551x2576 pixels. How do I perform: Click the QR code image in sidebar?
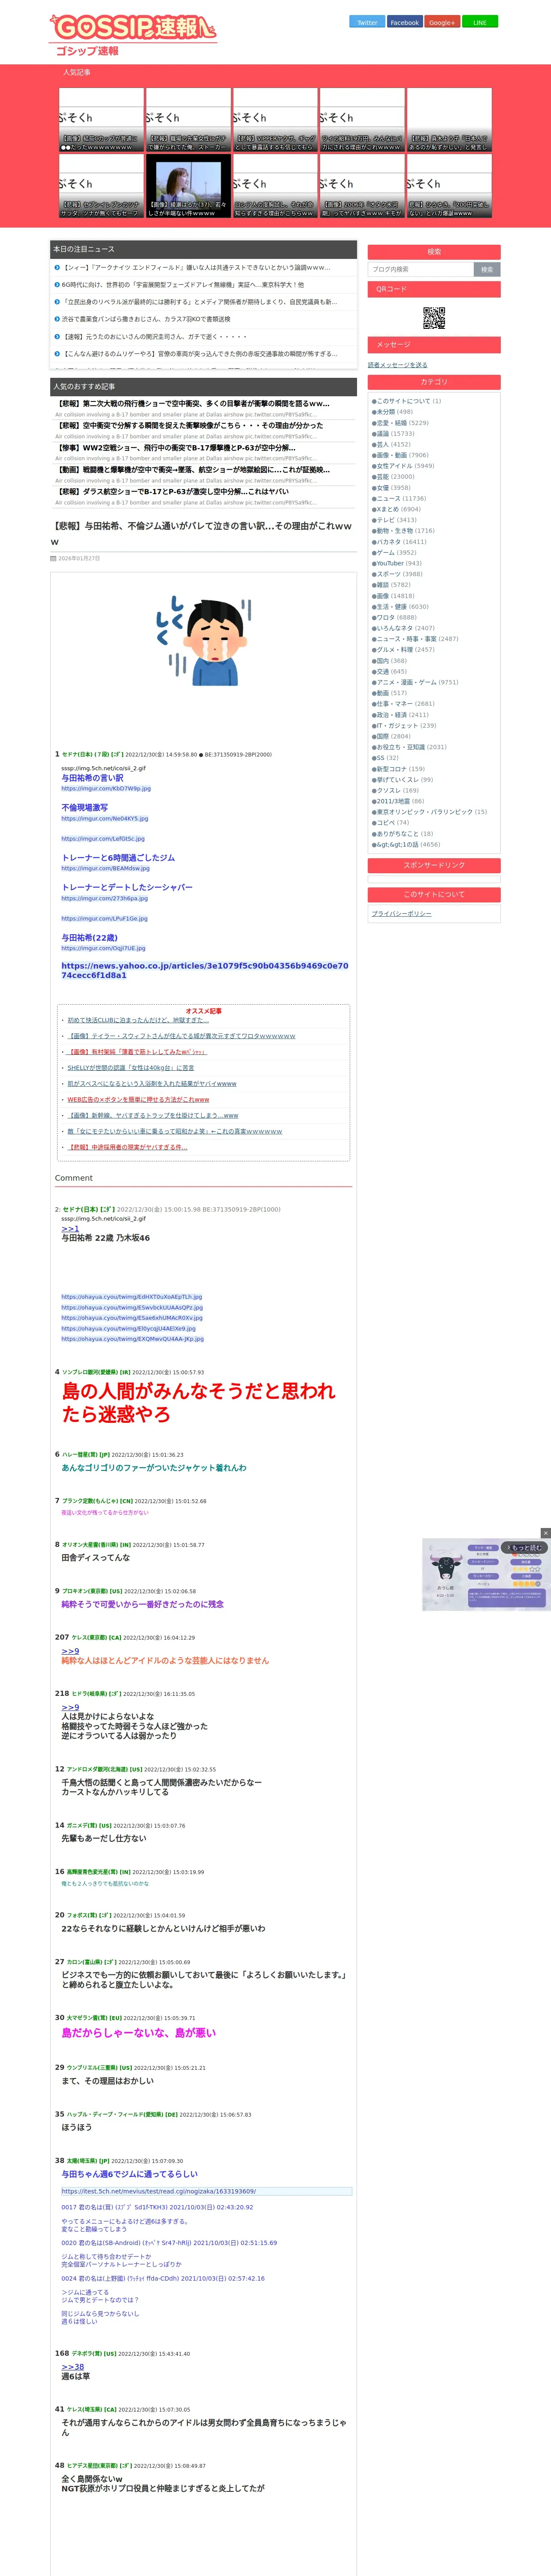click(x=434, y=318)
